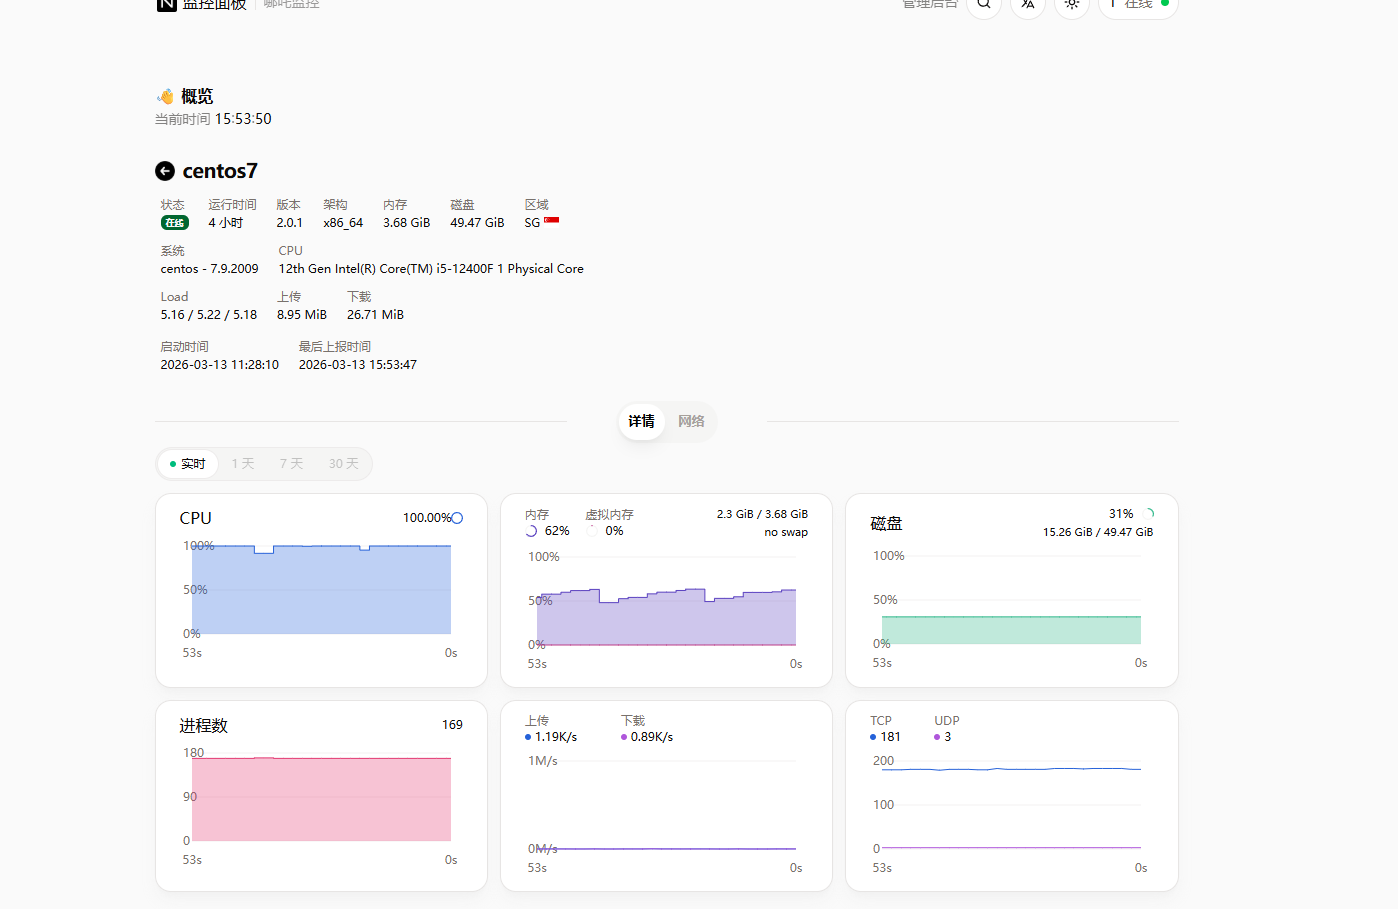The image size is (1398, 909).
Task: Switch to the 详情 tab
Action: coord(641,422)
